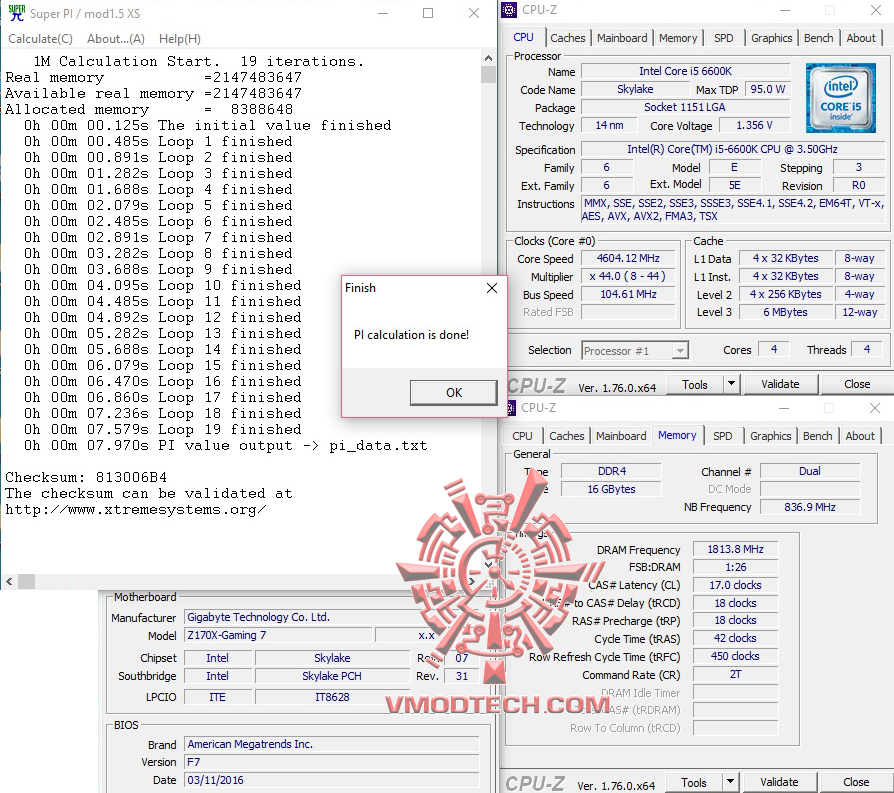The height and width of the screenshot is (793, 894).
Task: Open the Help(H) menu in Super PI
Action: coord(180,39)
